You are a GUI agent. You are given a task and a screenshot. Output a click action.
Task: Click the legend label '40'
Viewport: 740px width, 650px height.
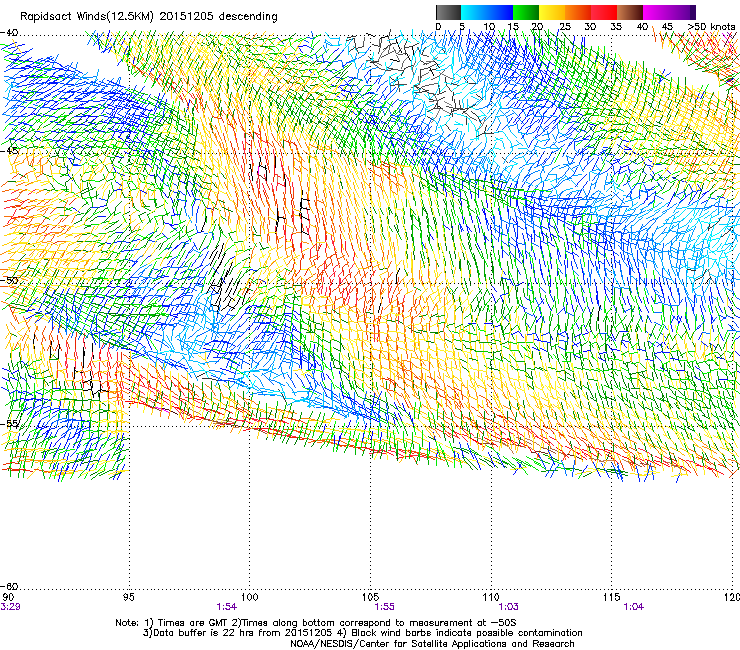642,27
